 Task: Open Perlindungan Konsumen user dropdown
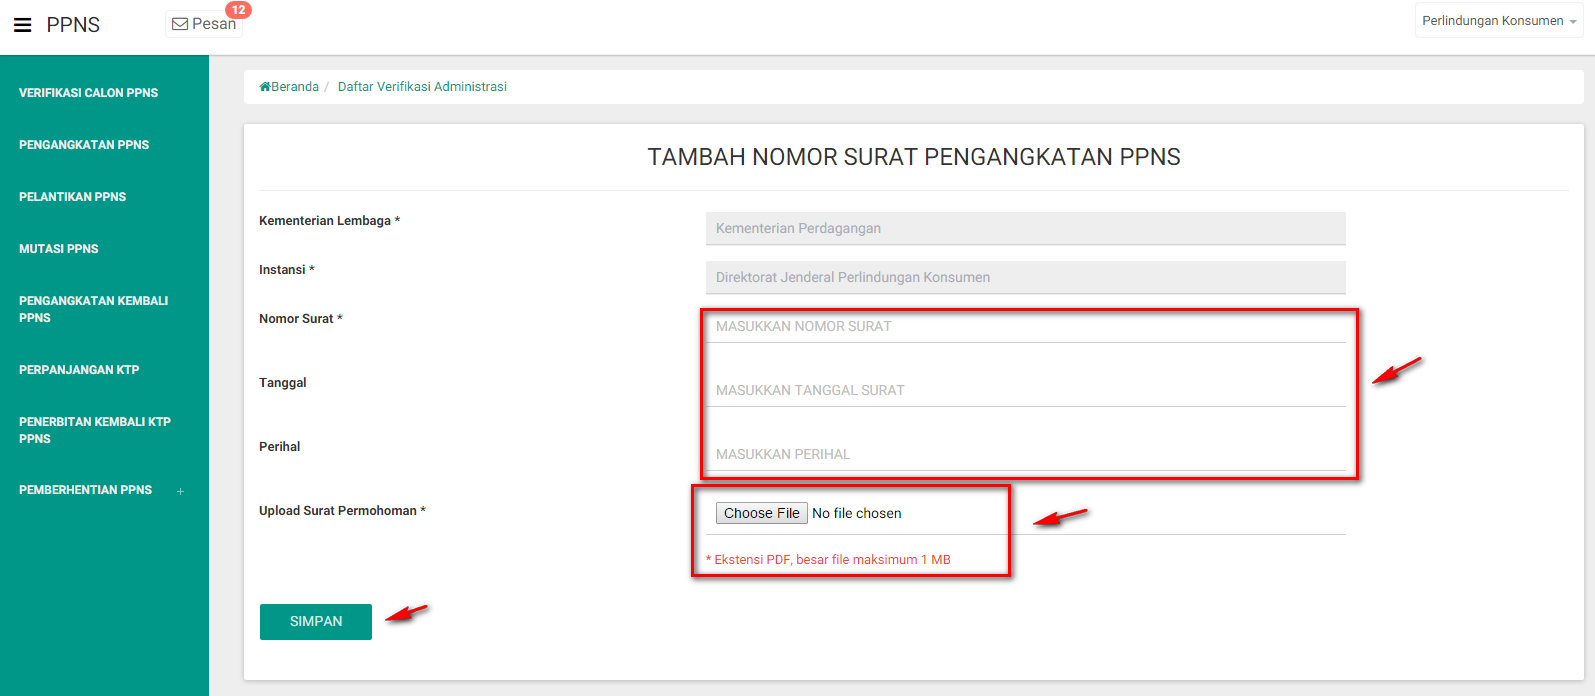[1498, 21]
